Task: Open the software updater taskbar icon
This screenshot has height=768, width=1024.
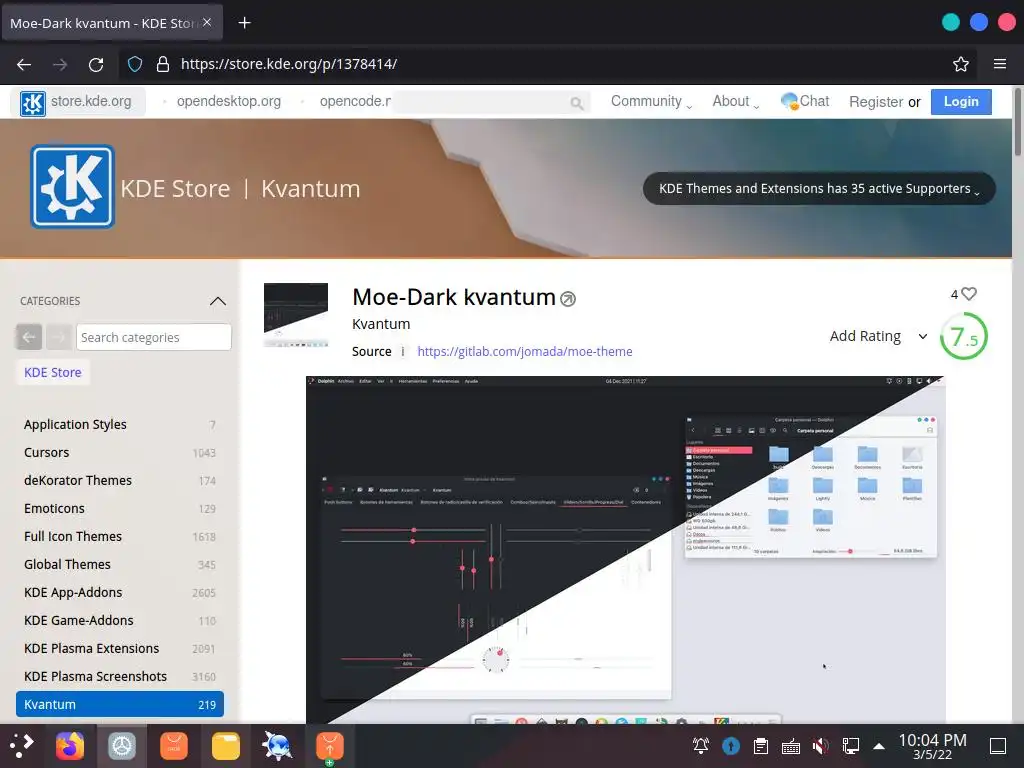Action: [x=330, y=746]
